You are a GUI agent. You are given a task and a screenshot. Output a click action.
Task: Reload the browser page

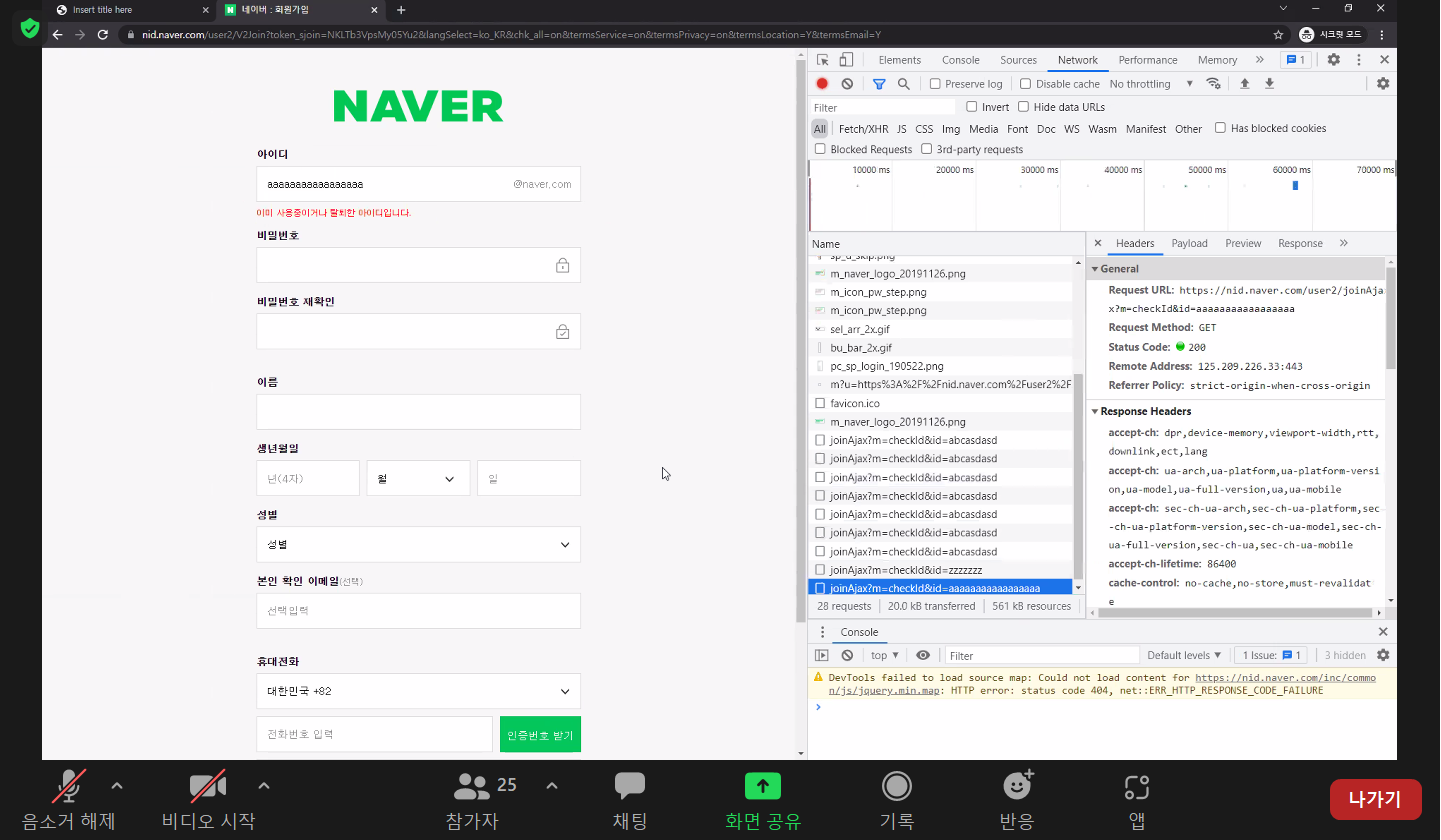pos(102,34)
